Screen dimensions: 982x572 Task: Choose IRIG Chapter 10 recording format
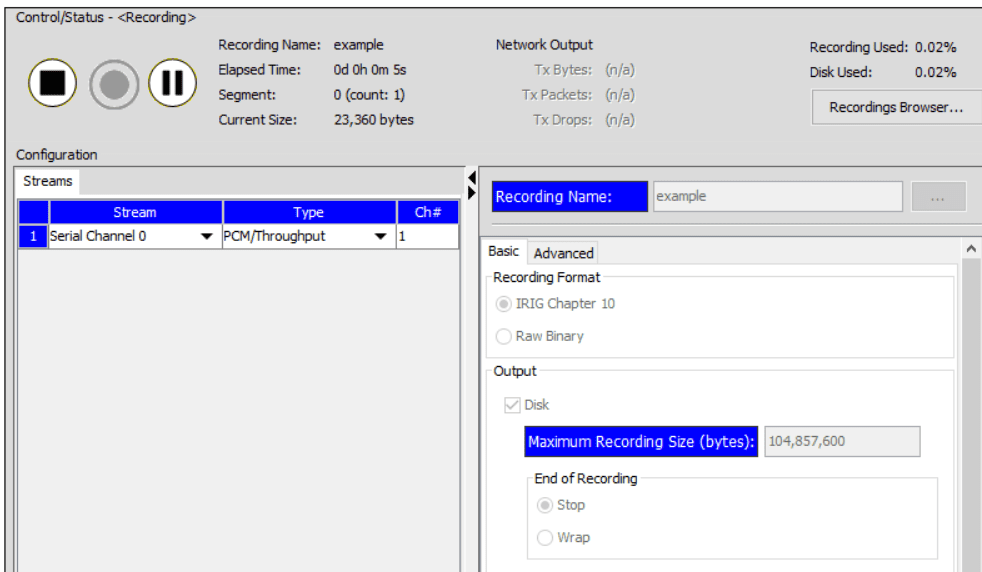503,304
